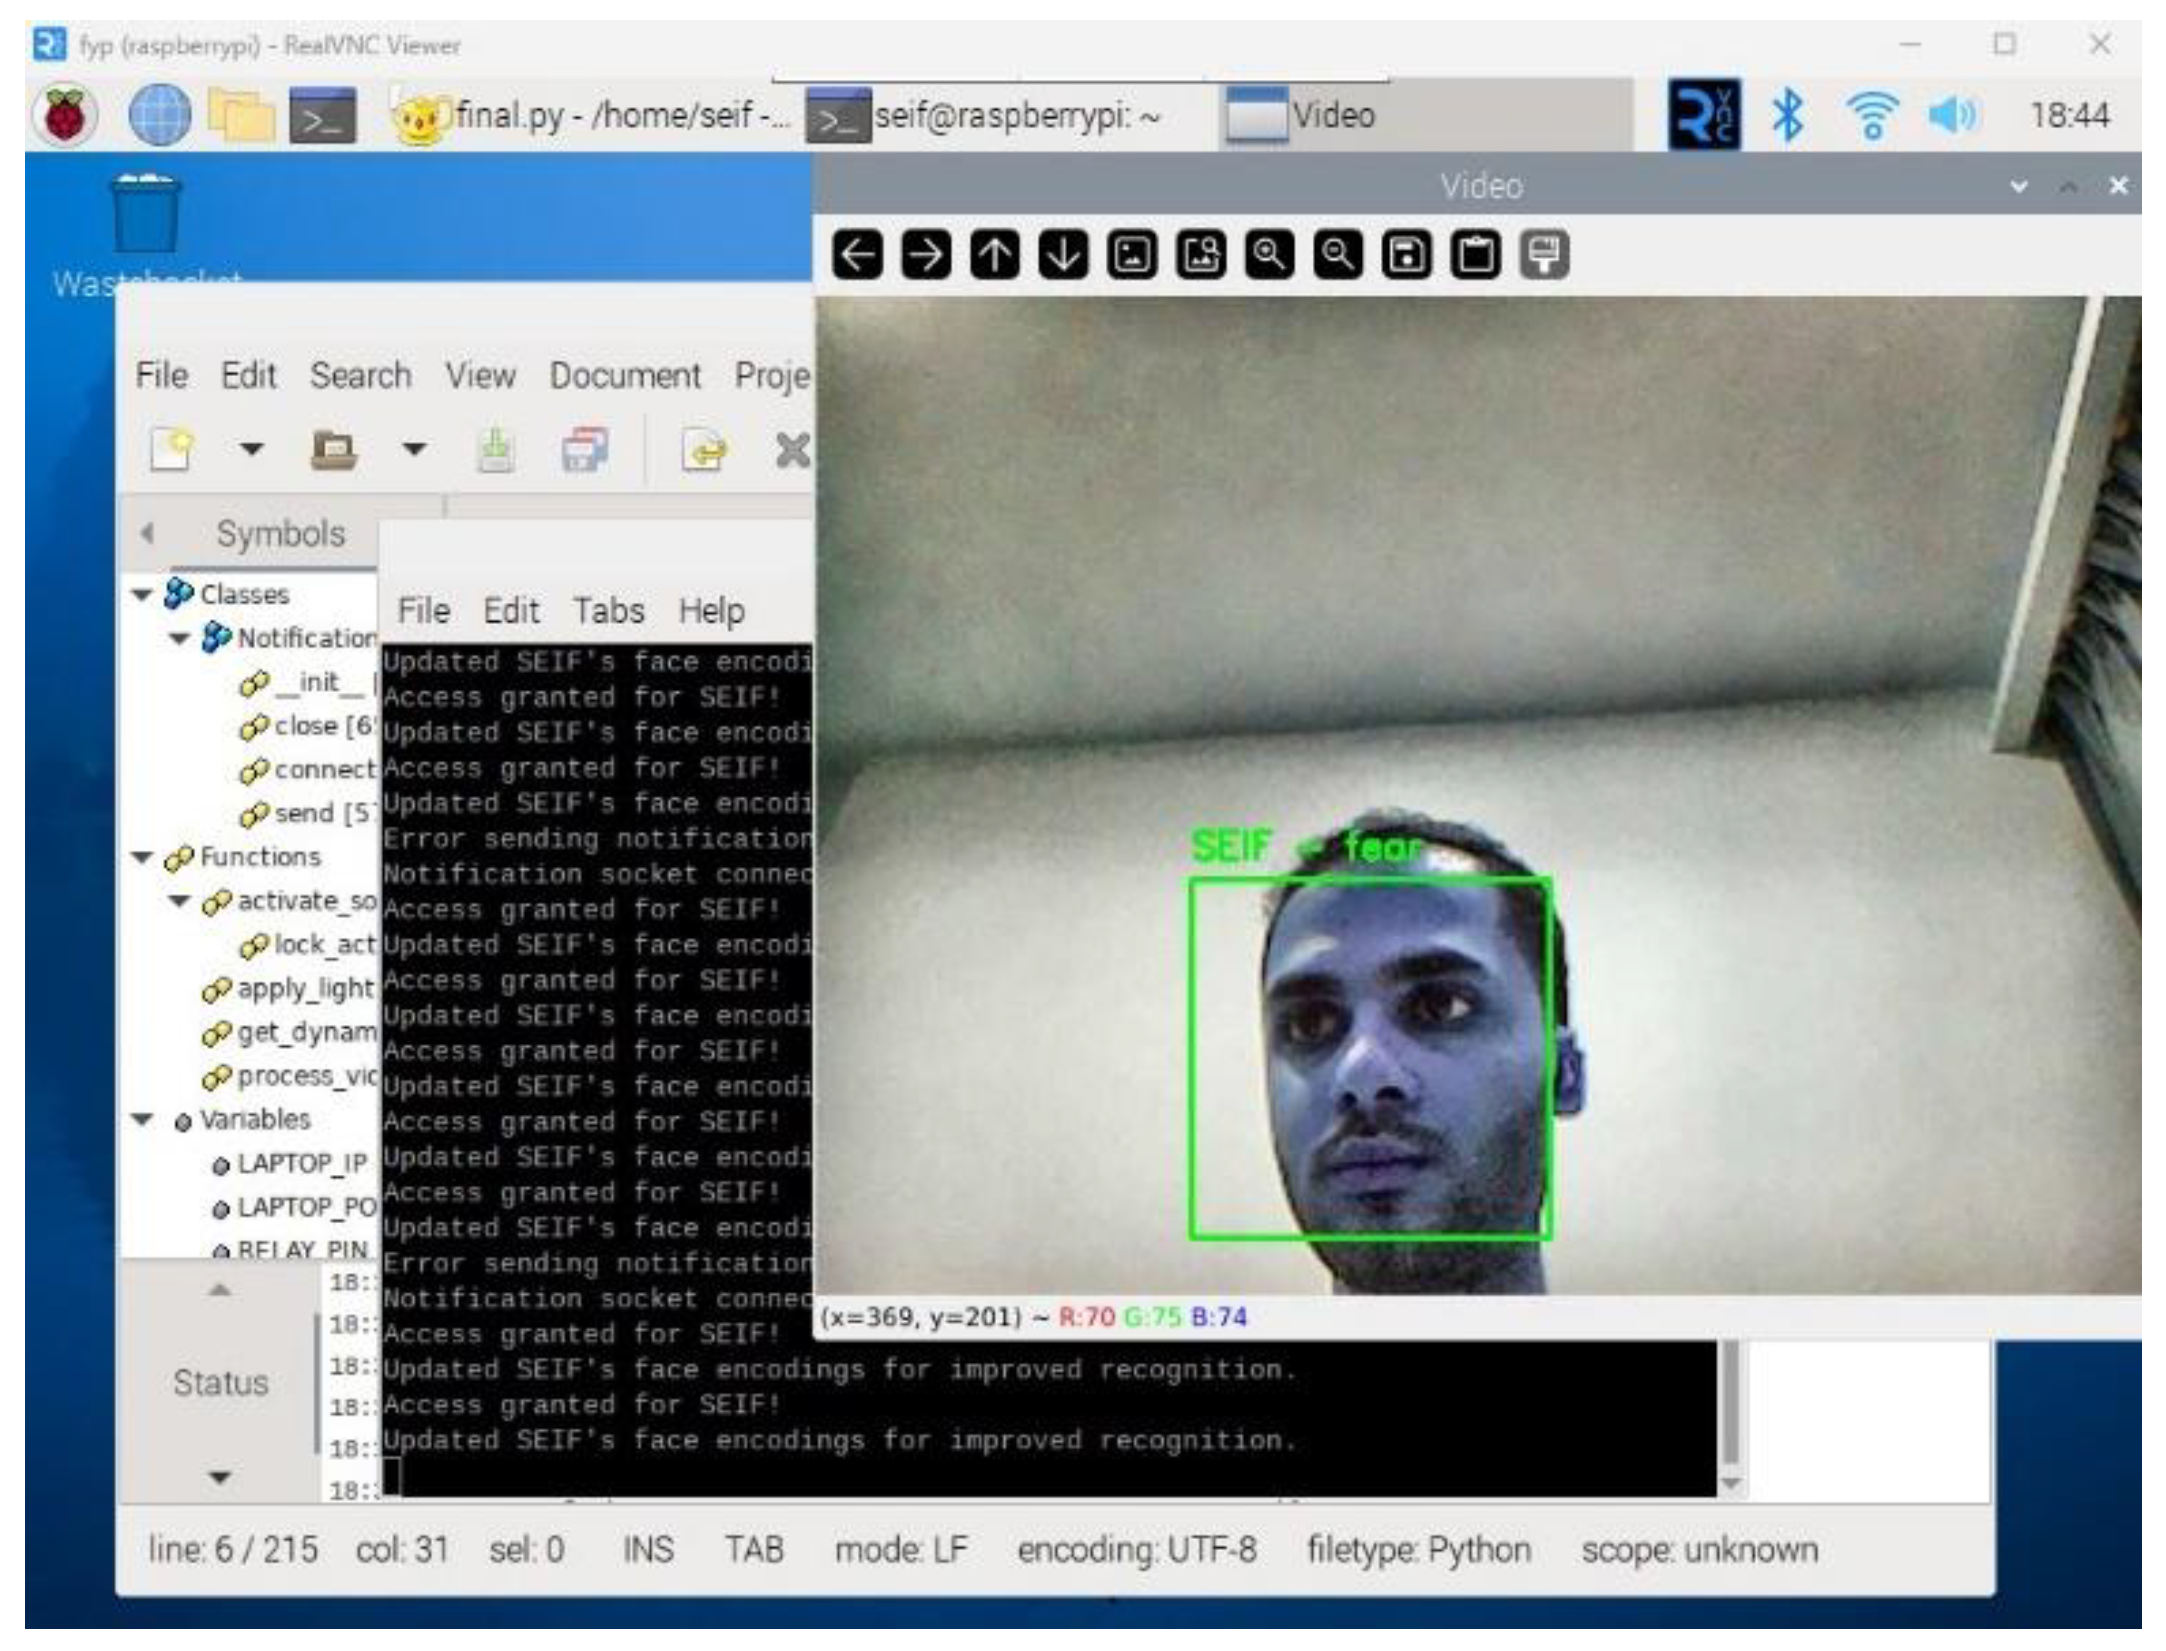Select the LAPTOP_IP variable symbol
Screen dimensions: 2166x1651
coord(301,1164)
